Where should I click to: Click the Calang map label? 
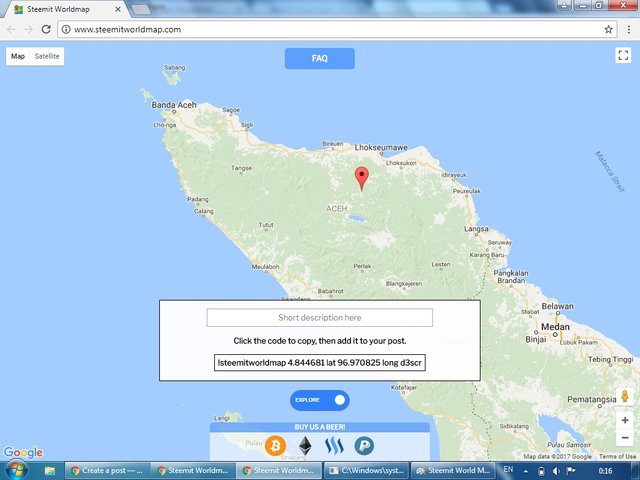coord(204,211)
